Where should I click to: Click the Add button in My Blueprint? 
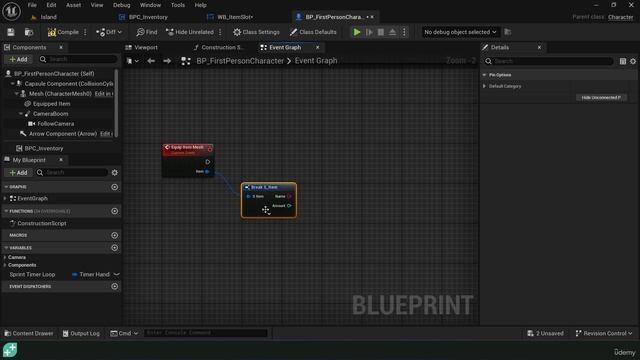[18, 173]
